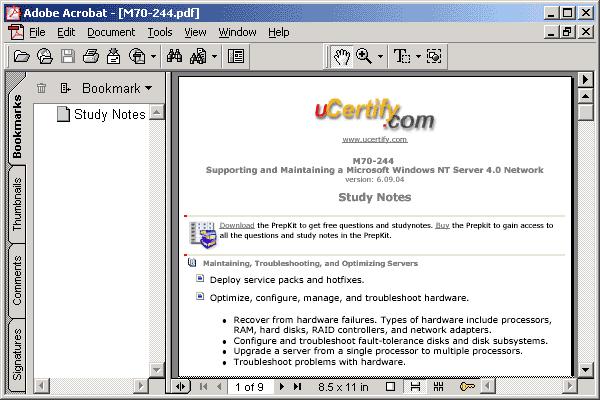Switch to the Bookmarks tab
This screenshot has width=600, height=400.
pos(17,126)
